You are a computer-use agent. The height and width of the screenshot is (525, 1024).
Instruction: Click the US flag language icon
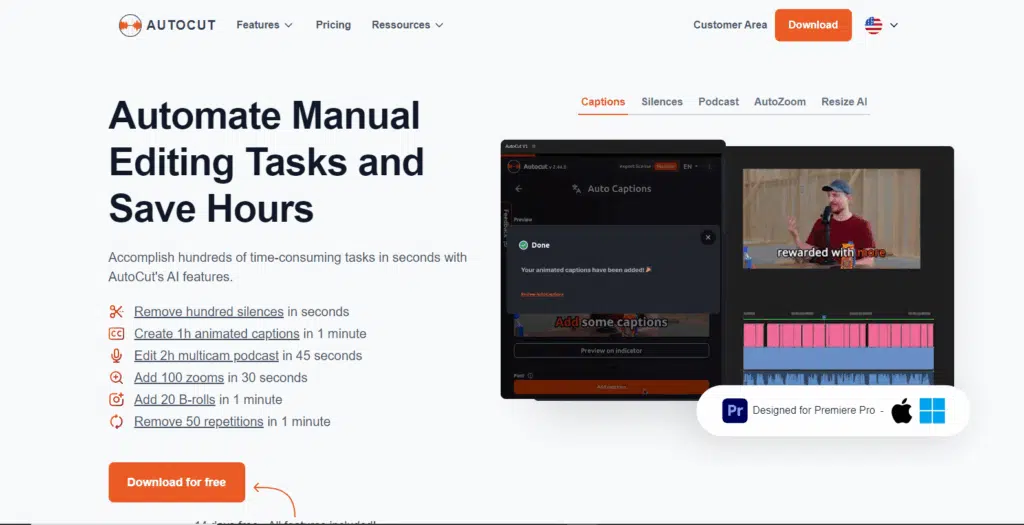(x=873, y=25)
